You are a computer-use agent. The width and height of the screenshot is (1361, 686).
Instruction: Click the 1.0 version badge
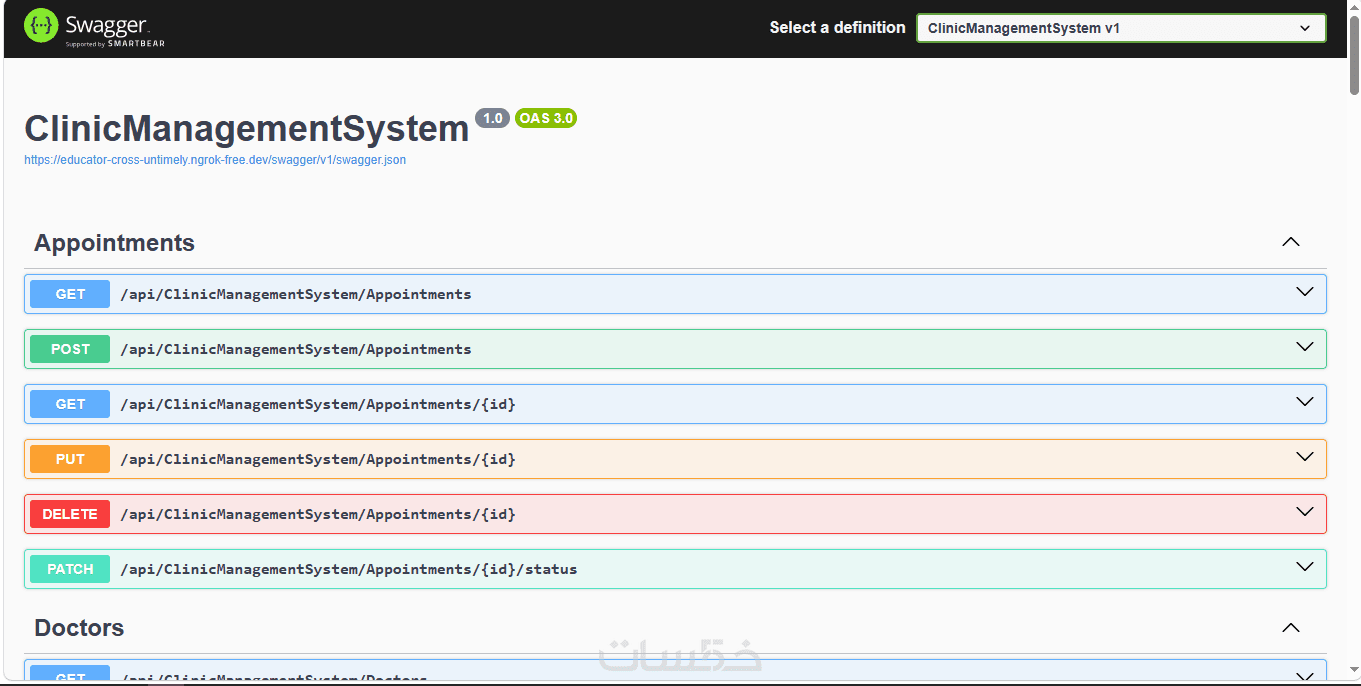(x=492, y=118)
